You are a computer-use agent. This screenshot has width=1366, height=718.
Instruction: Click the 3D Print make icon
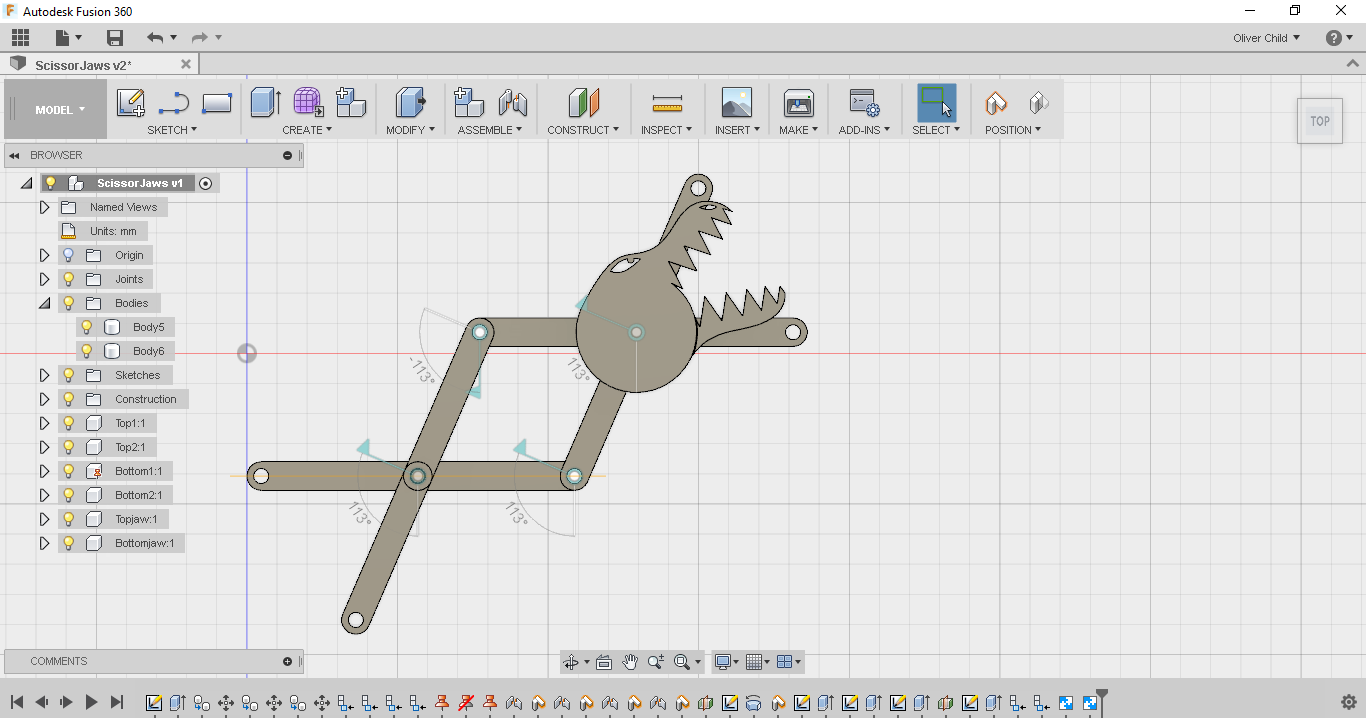point(798,103)
